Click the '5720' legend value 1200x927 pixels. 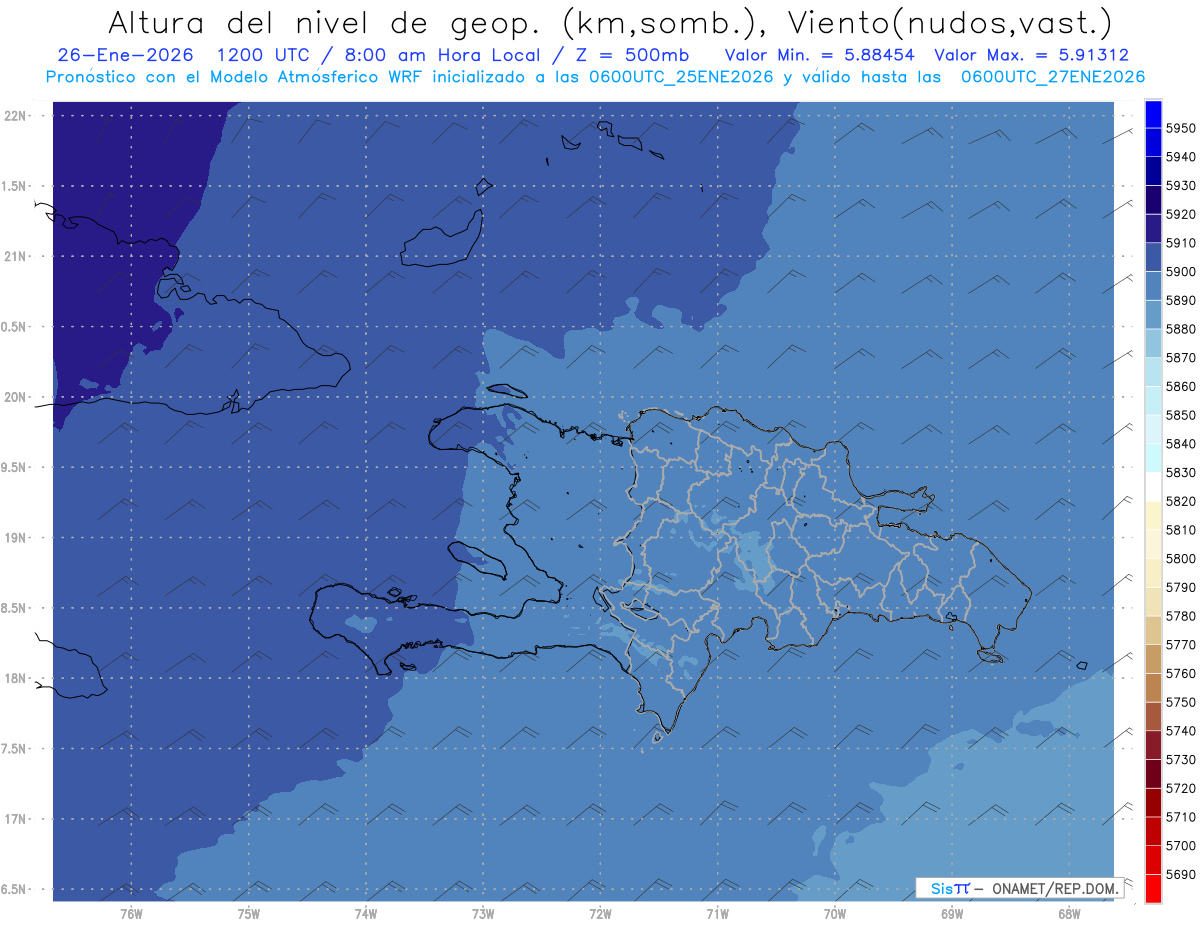[x=1181, y=788]
